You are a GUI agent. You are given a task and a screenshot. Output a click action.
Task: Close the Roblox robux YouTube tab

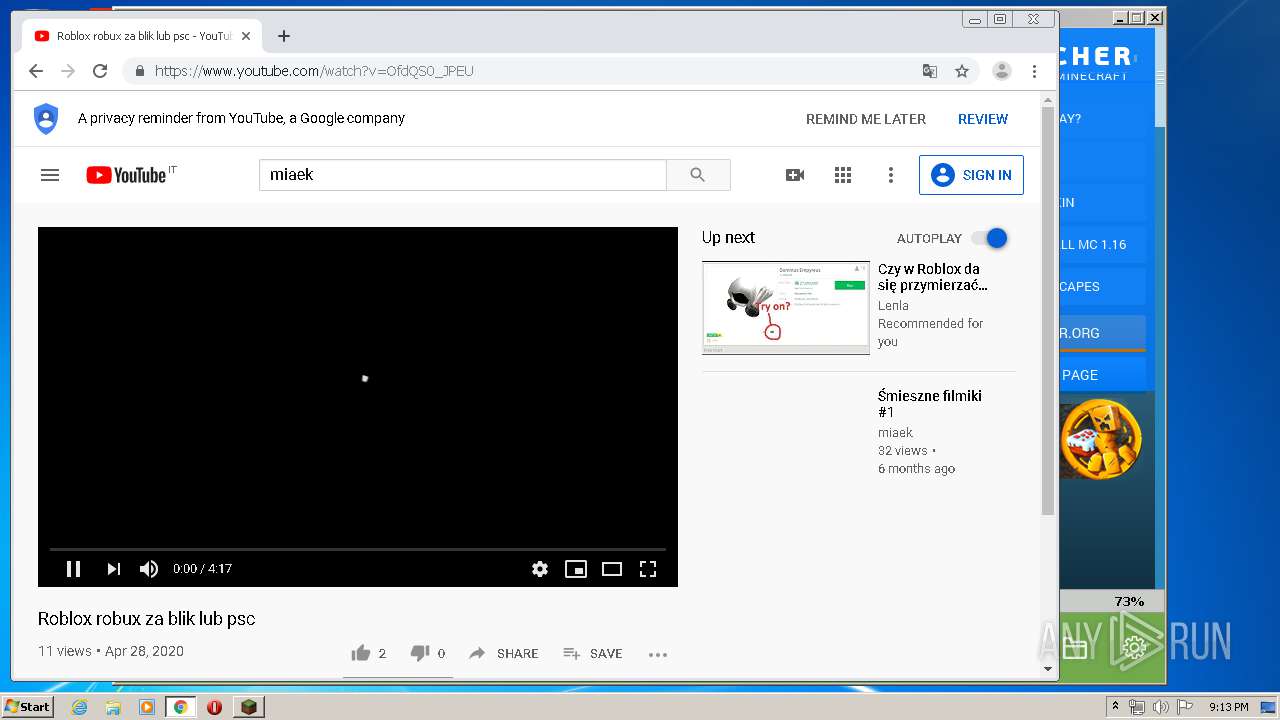click(x=246, y=36)
